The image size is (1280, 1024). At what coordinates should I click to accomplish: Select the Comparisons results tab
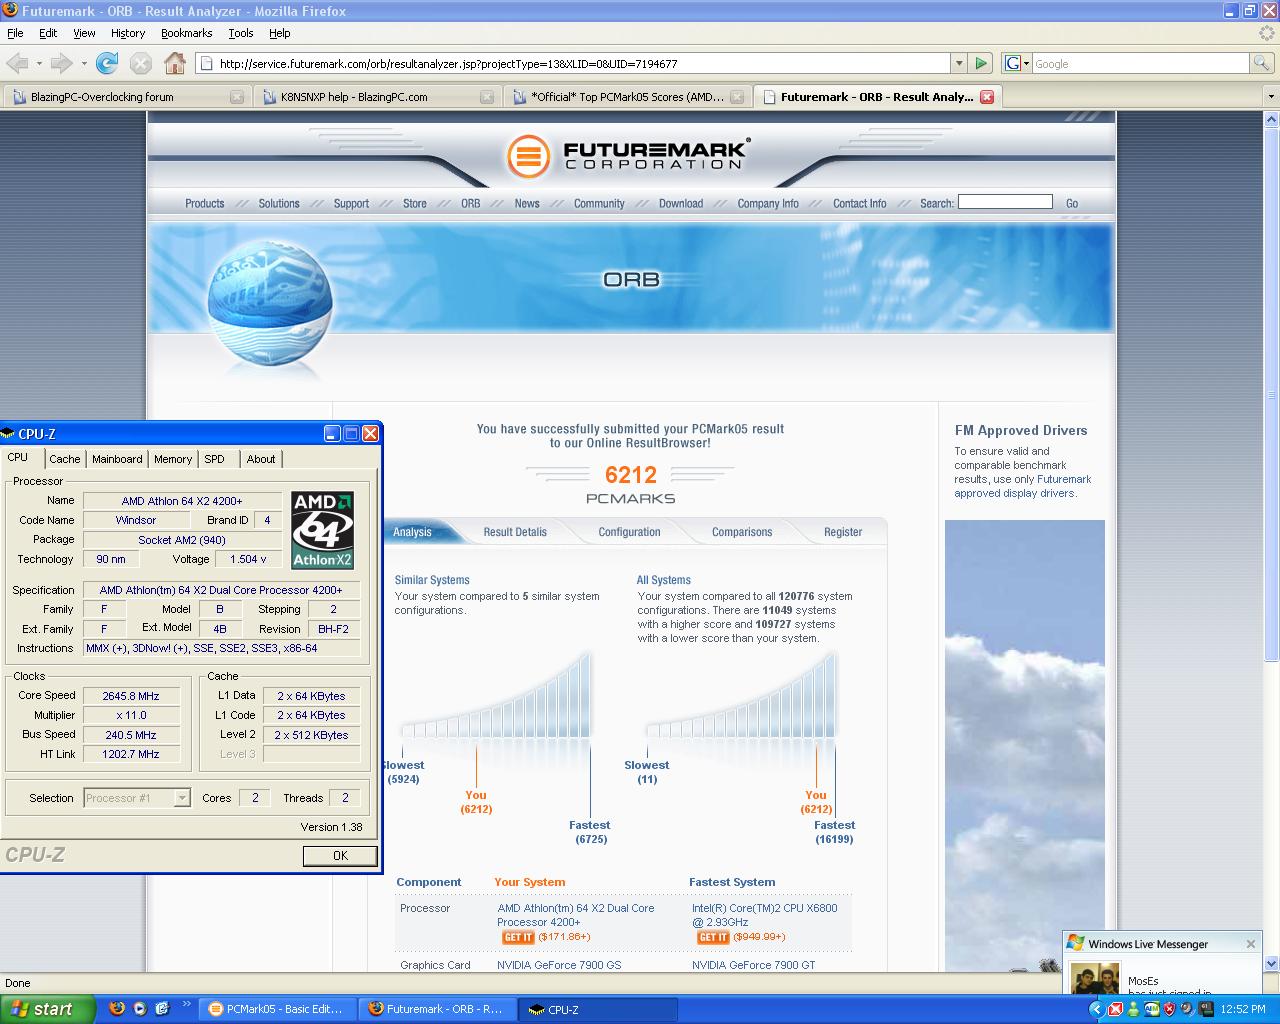click(x=742, y=532)
